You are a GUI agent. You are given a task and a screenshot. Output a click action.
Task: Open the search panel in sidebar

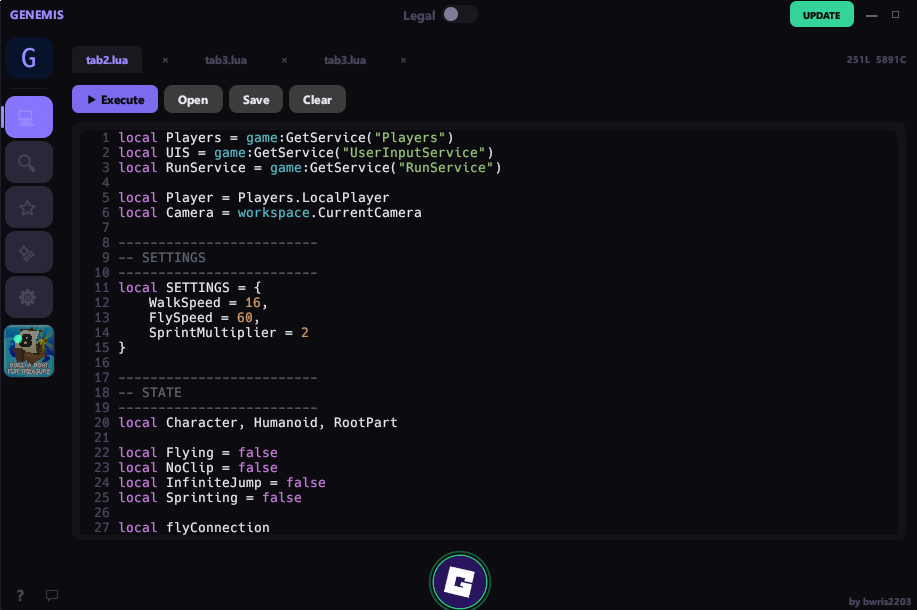click(29, 161)
